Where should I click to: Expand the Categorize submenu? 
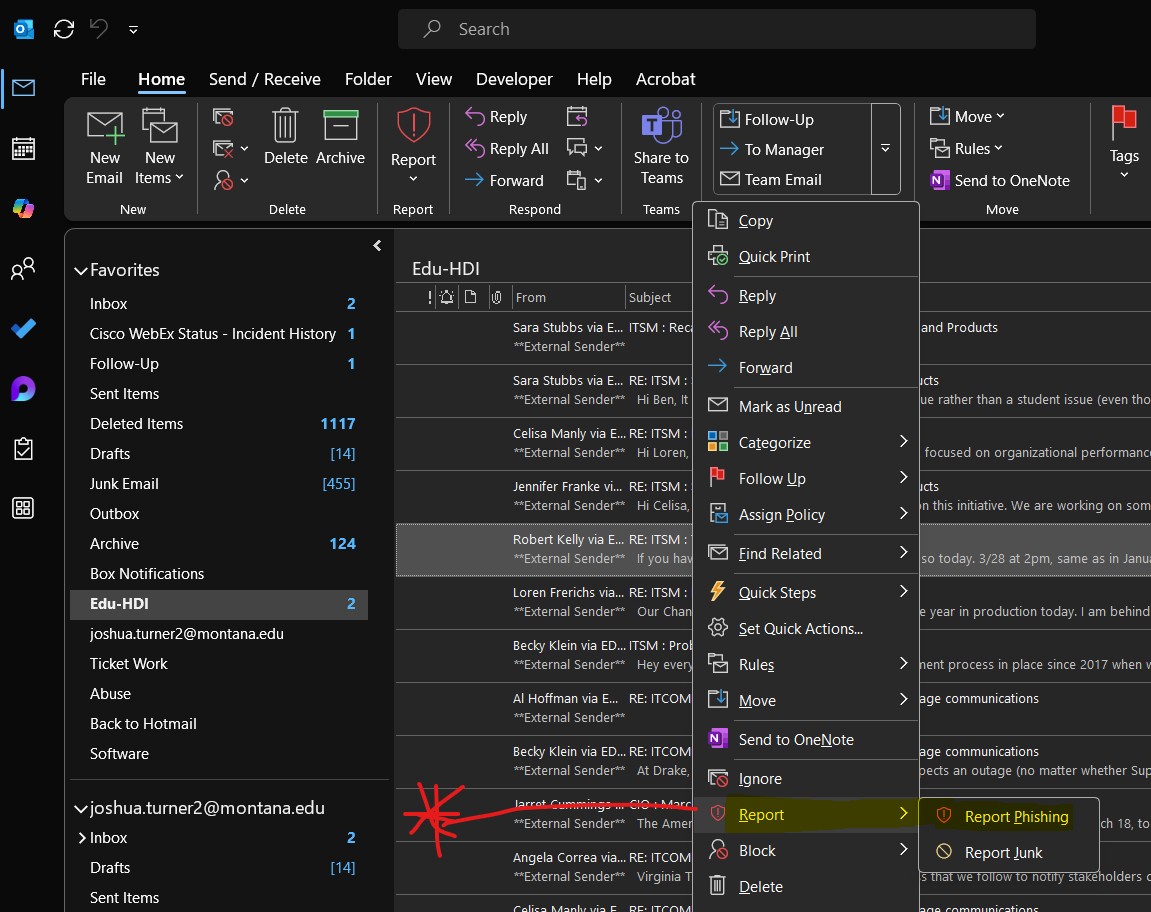coord(805,443)
